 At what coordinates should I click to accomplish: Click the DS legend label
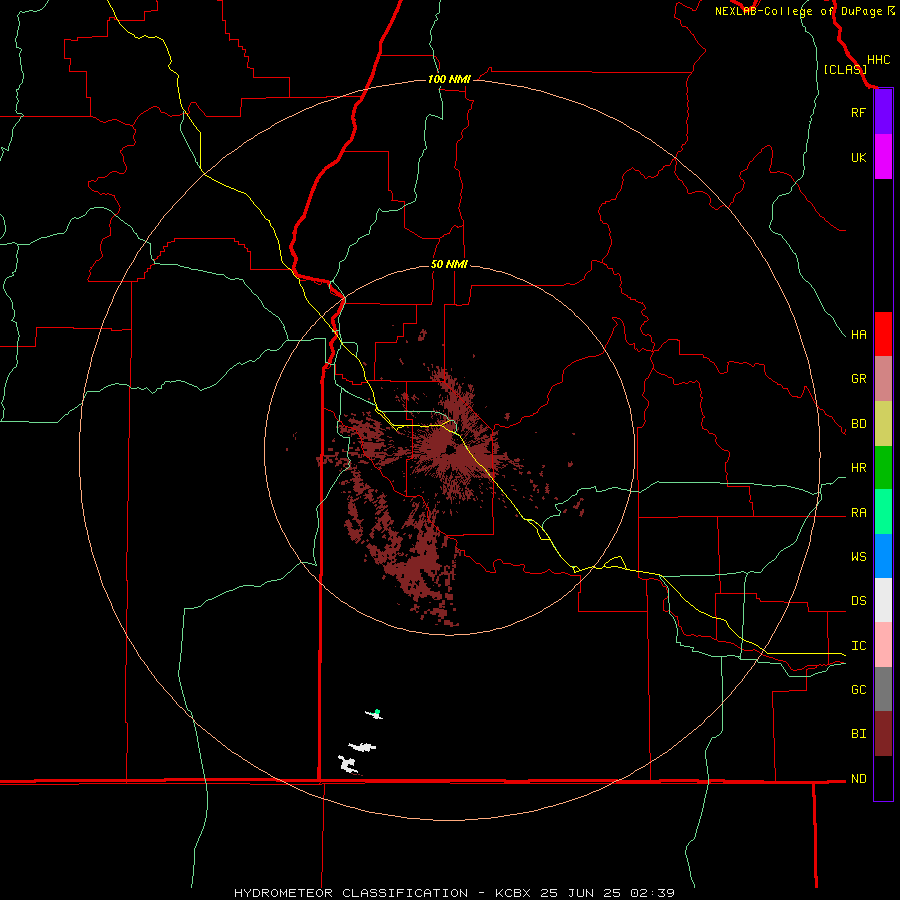(858, 600)
